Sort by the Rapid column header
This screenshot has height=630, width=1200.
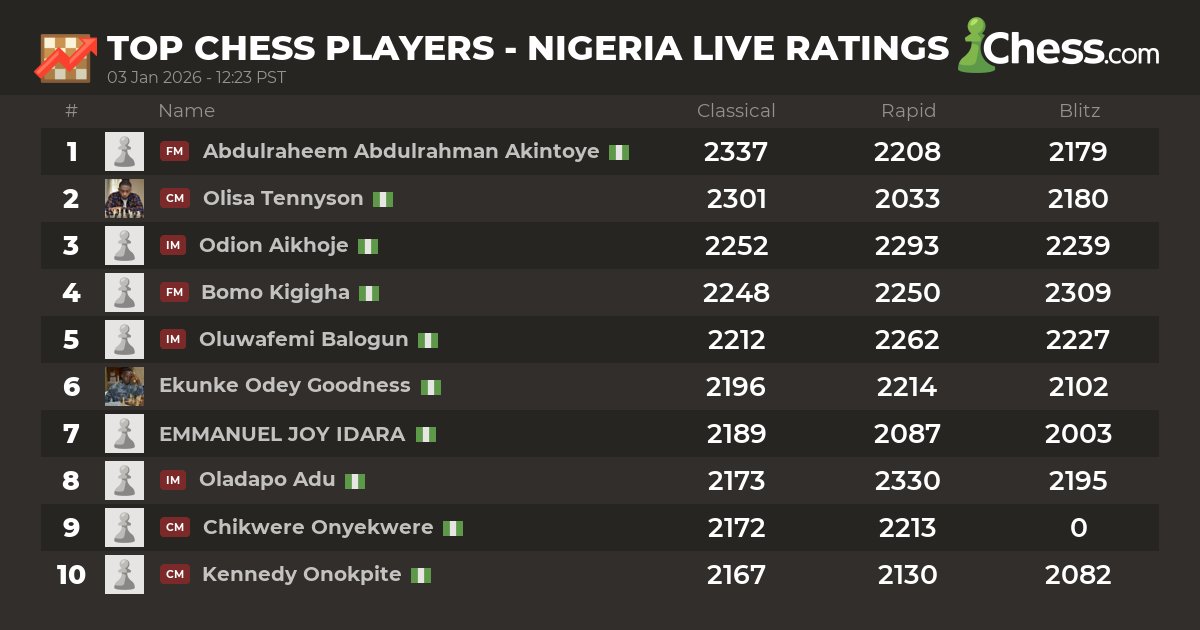pyautogui.click(x=908, y=111)
